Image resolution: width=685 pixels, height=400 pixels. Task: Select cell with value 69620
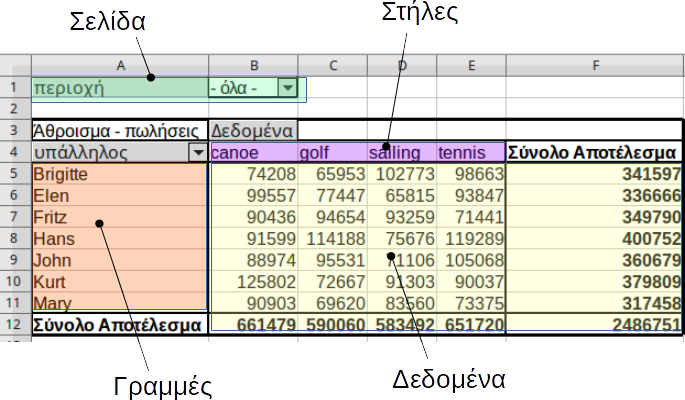click(x=333, y=303)
